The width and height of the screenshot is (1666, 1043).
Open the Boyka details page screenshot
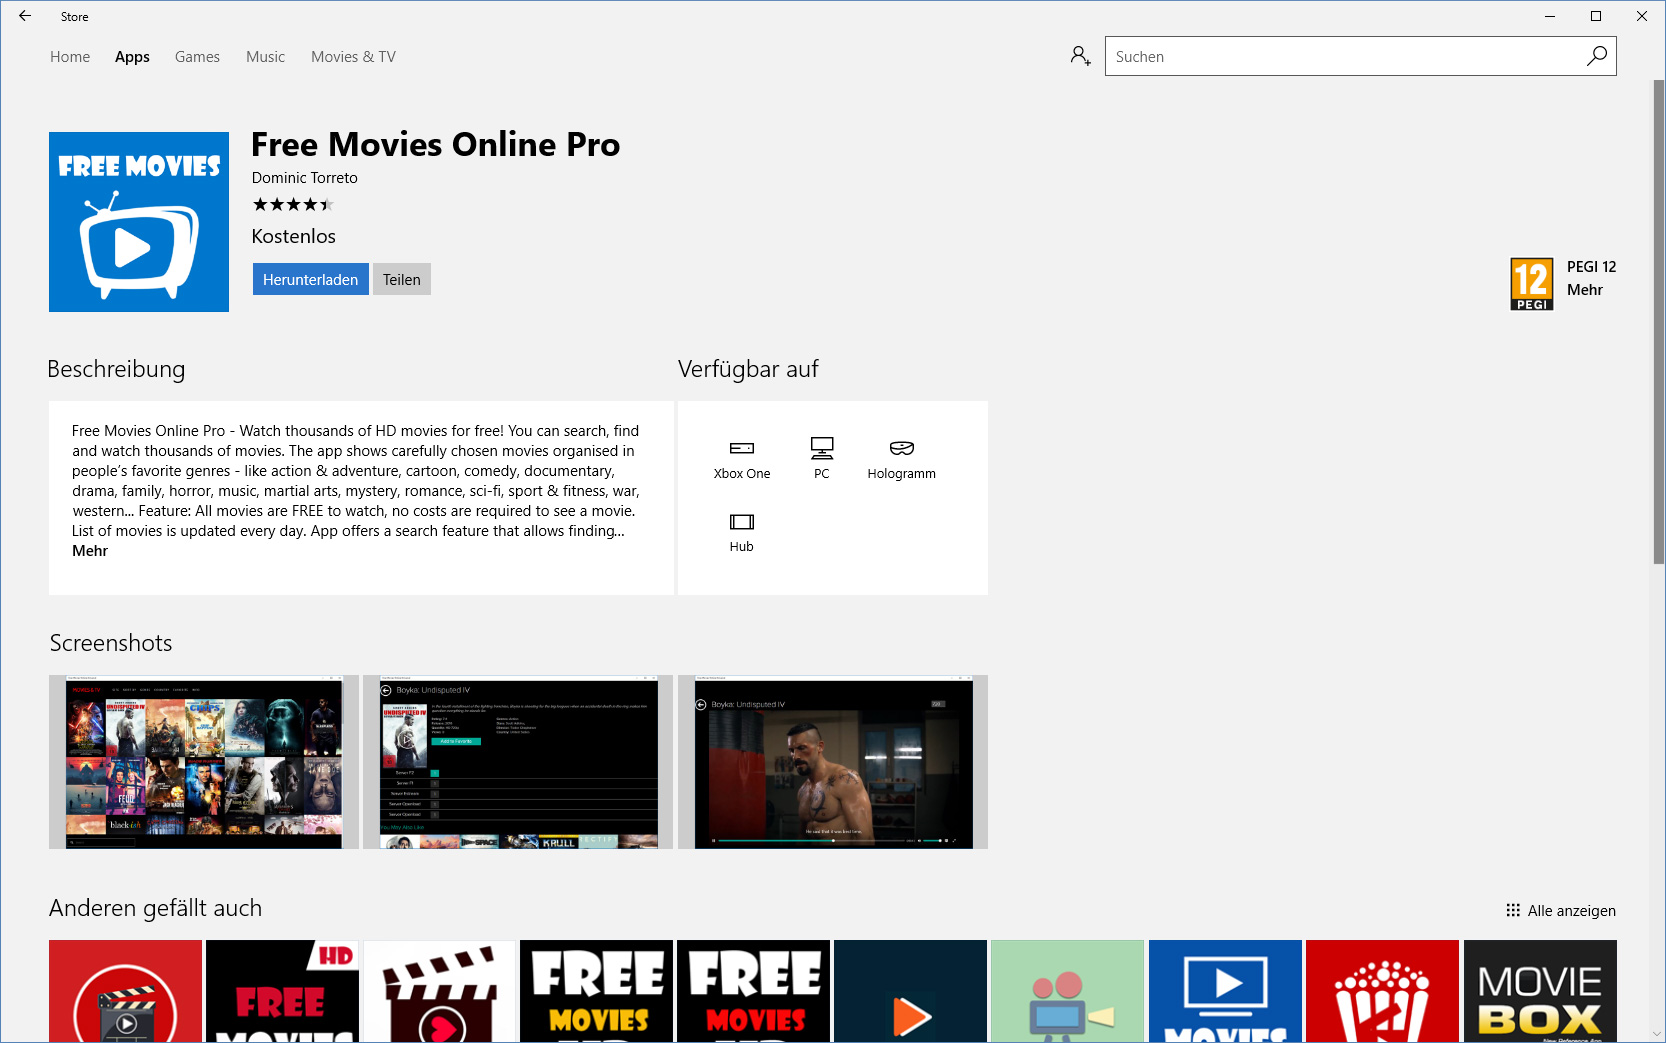pos(518,762)
